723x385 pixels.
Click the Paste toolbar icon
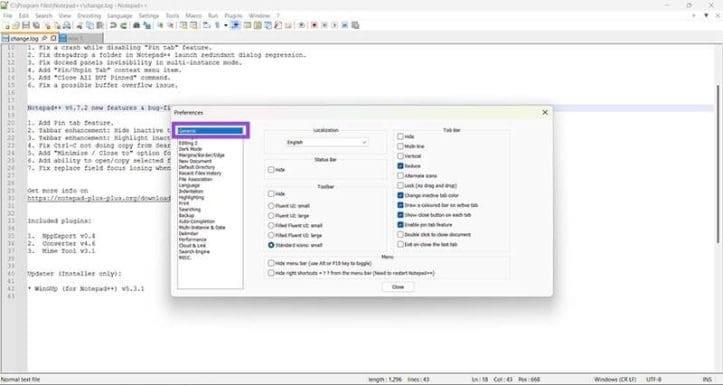pyautogui.click(x=100, y=25)
